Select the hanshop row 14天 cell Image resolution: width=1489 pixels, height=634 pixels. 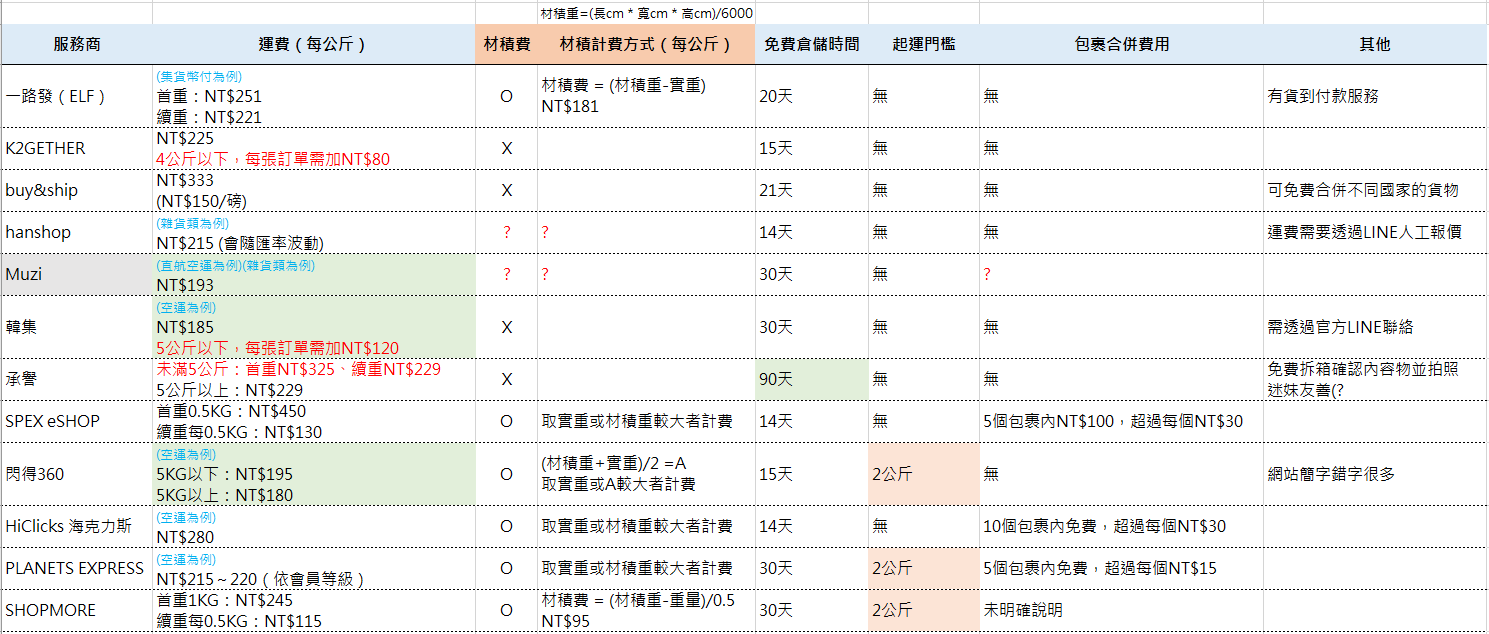coord(812,232)
